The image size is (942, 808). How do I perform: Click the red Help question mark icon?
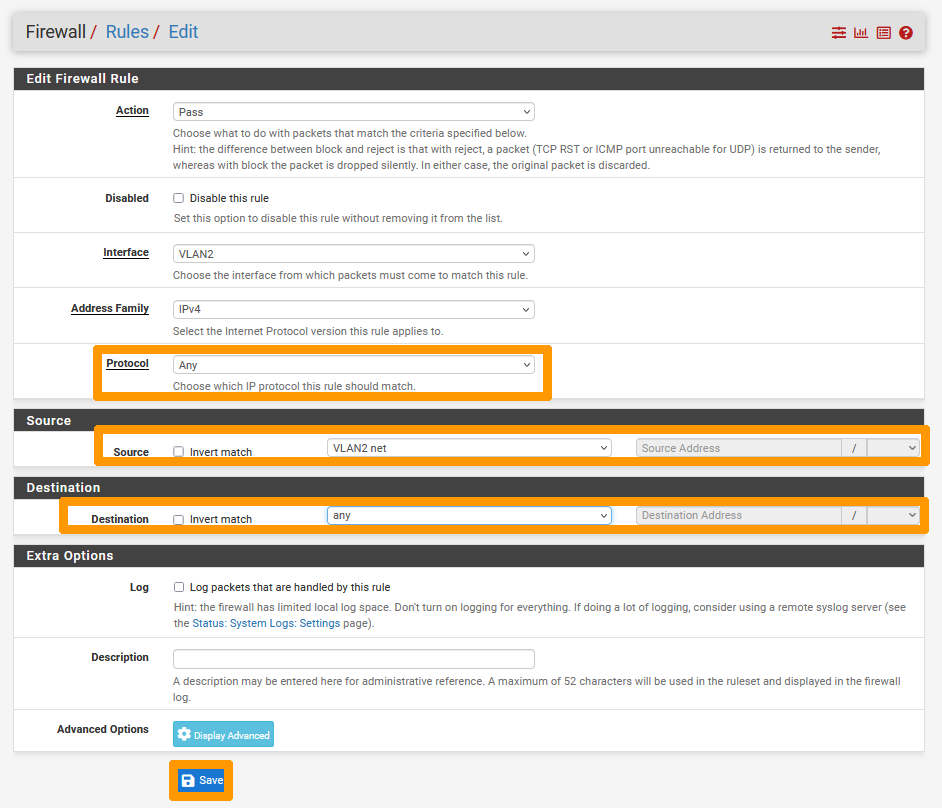pyautogui.click(x=906, y=33)
